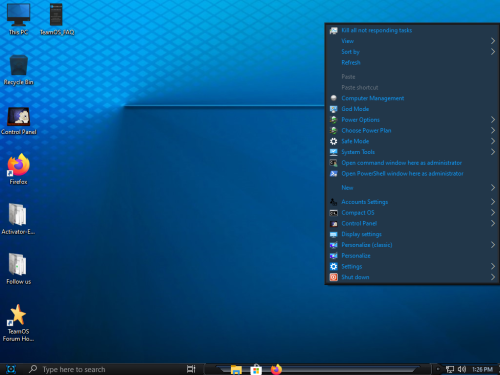This screenshot has width=500, height=375.
Task: Choose Compact OS menu entry
Action: click(x=412, y=213)
